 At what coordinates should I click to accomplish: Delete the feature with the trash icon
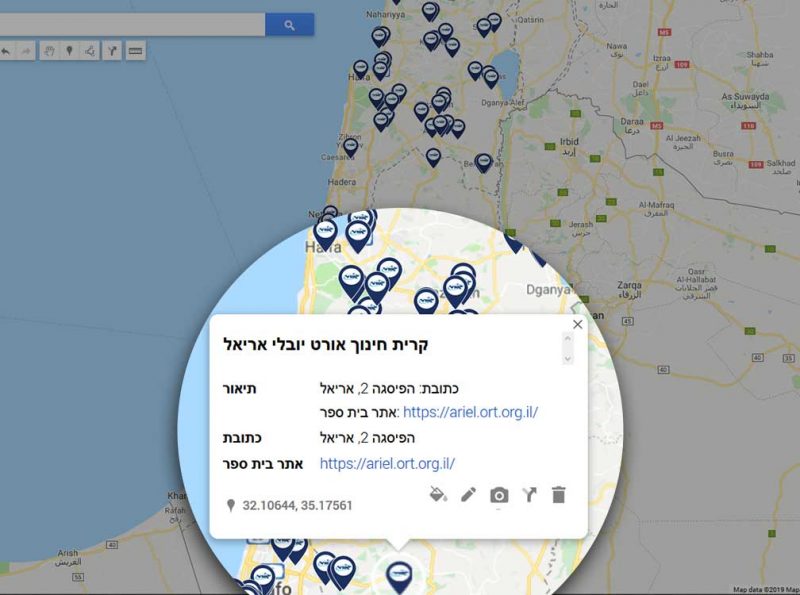click(559, 494)
